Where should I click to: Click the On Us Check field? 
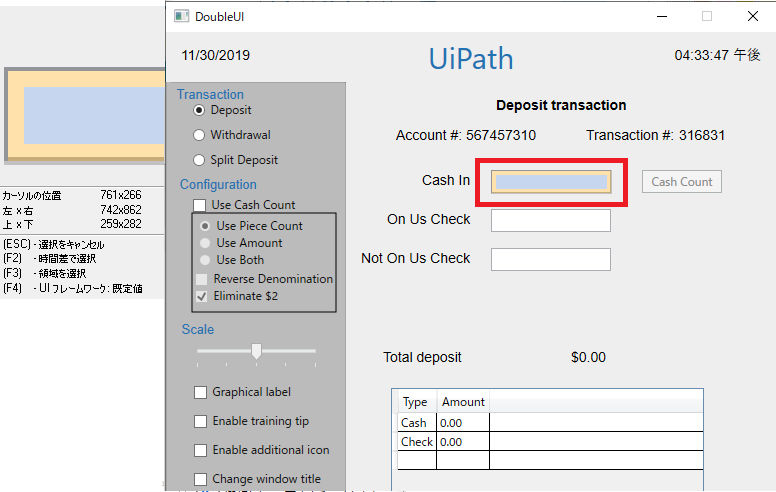point(551,220)
